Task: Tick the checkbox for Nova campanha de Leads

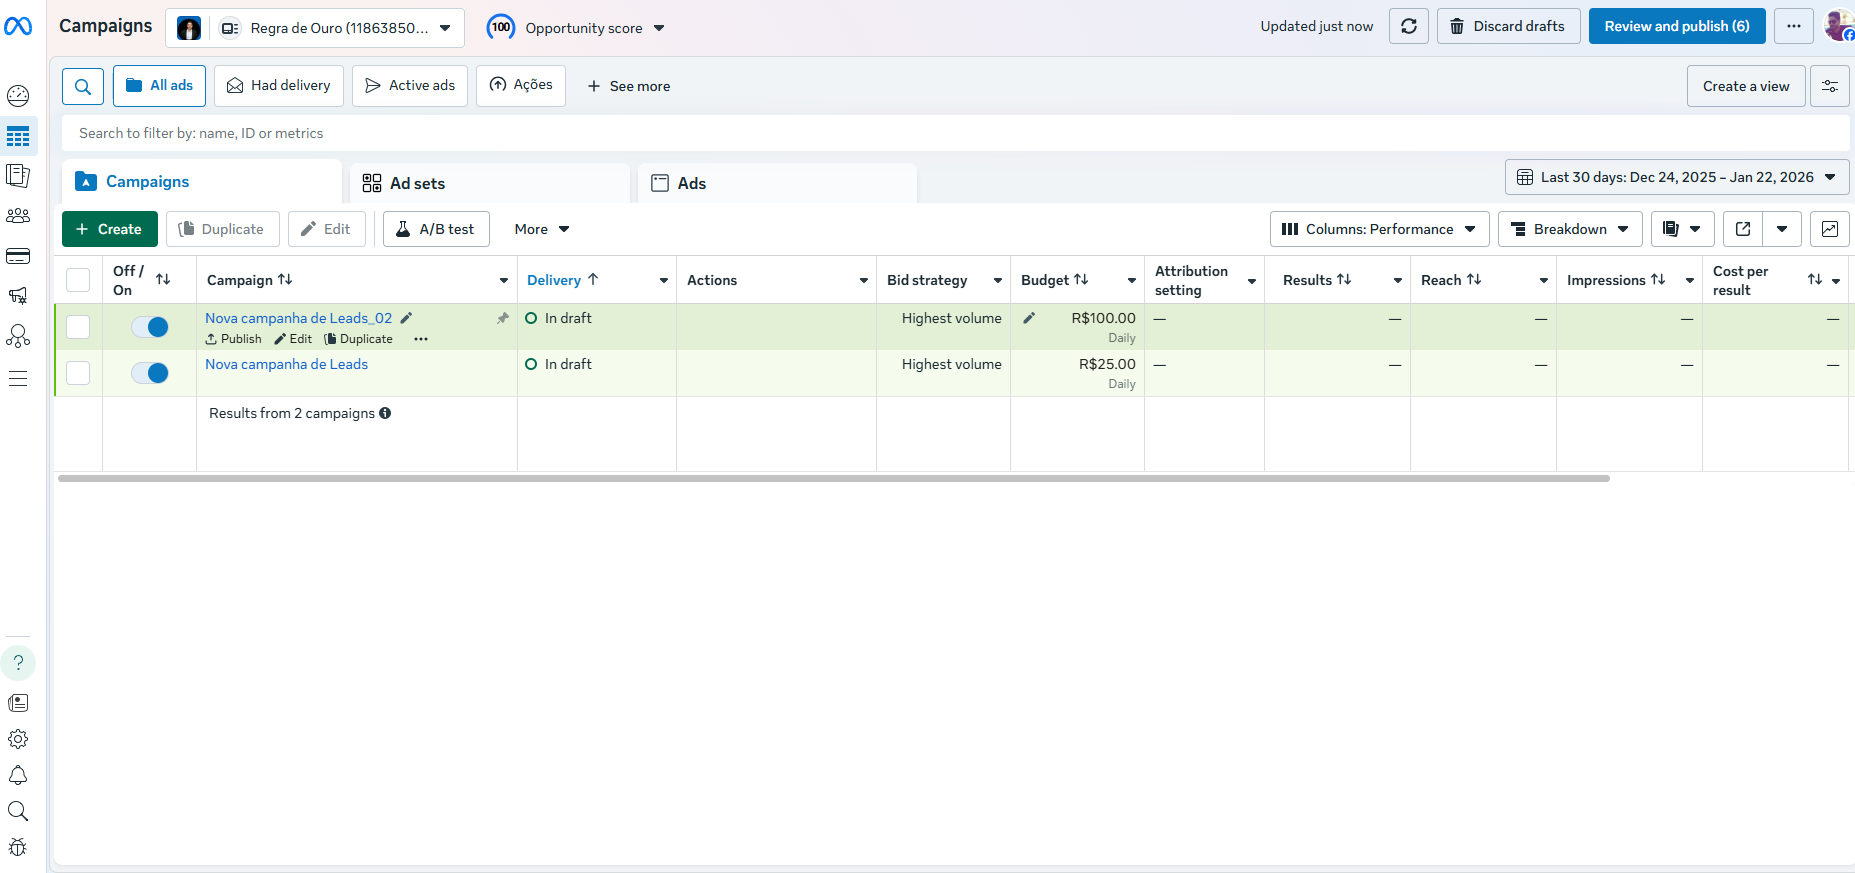Action: click(78, 373)
